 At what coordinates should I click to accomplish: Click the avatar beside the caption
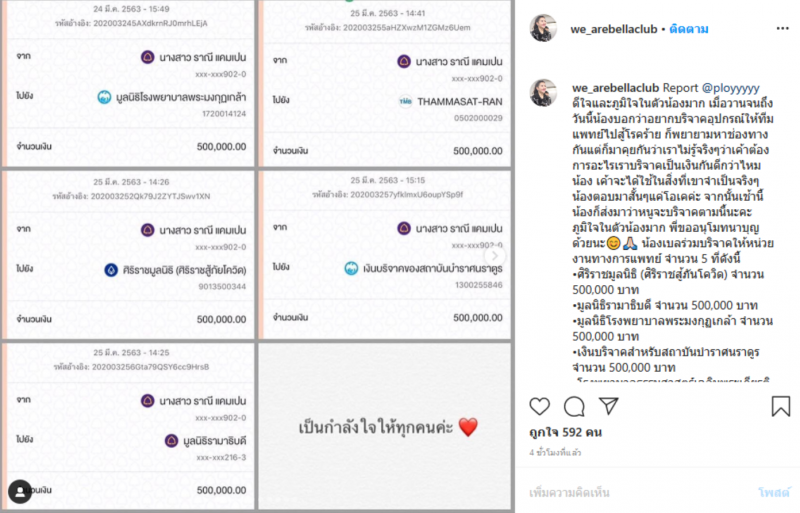click(543, 93)
